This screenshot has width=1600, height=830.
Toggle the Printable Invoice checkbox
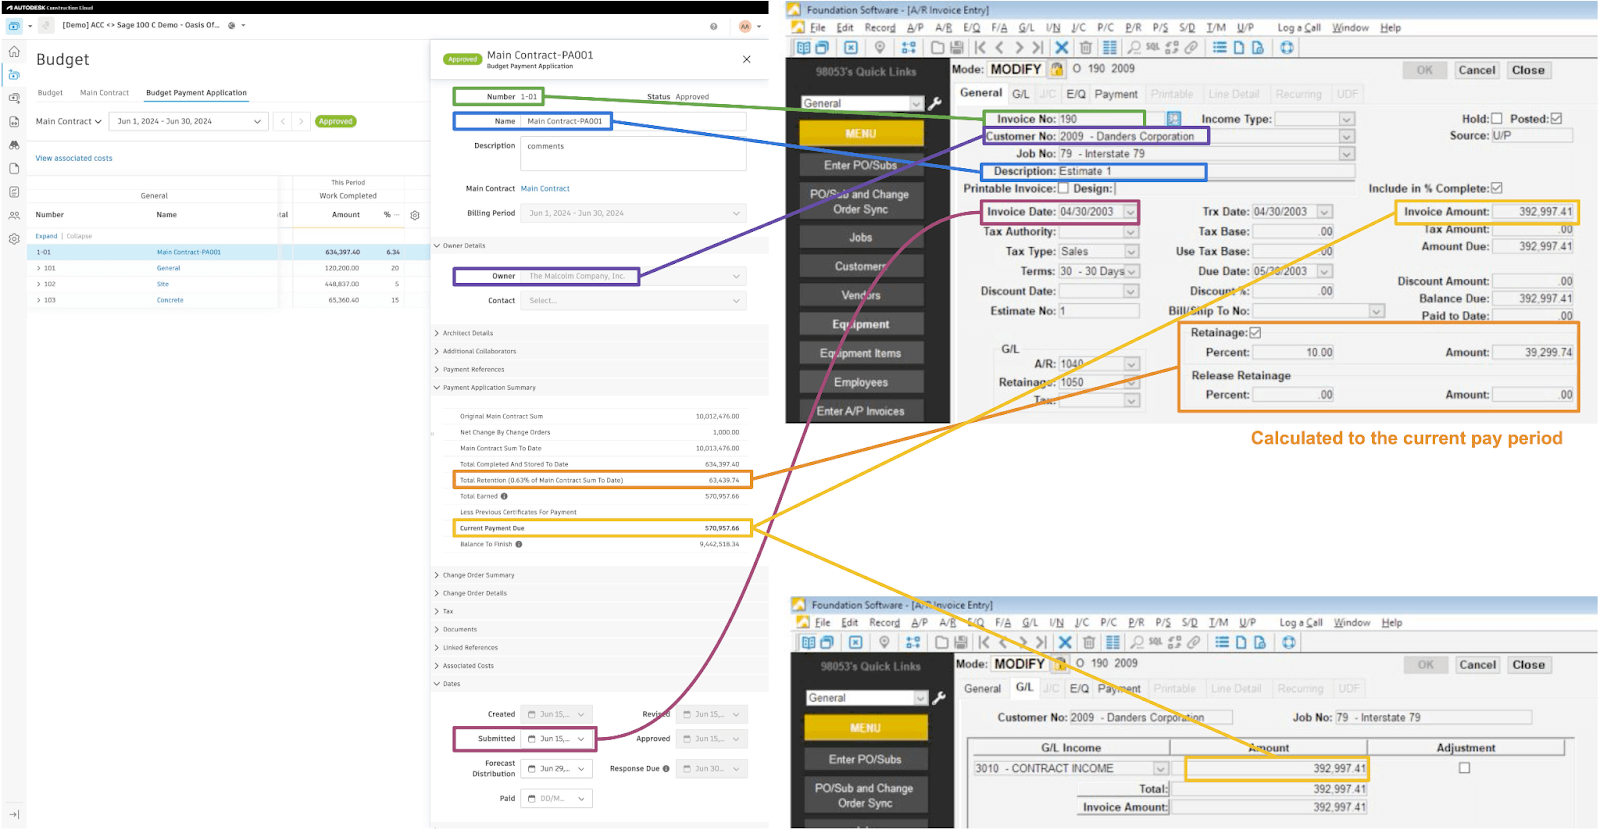pos(1063,188)
